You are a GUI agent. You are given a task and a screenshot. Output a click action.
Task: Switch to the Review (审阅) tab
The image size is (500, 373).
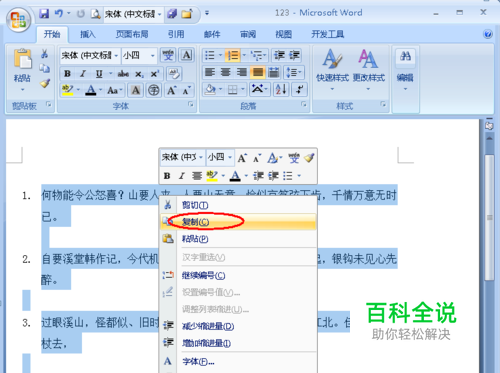pos(248,34)
